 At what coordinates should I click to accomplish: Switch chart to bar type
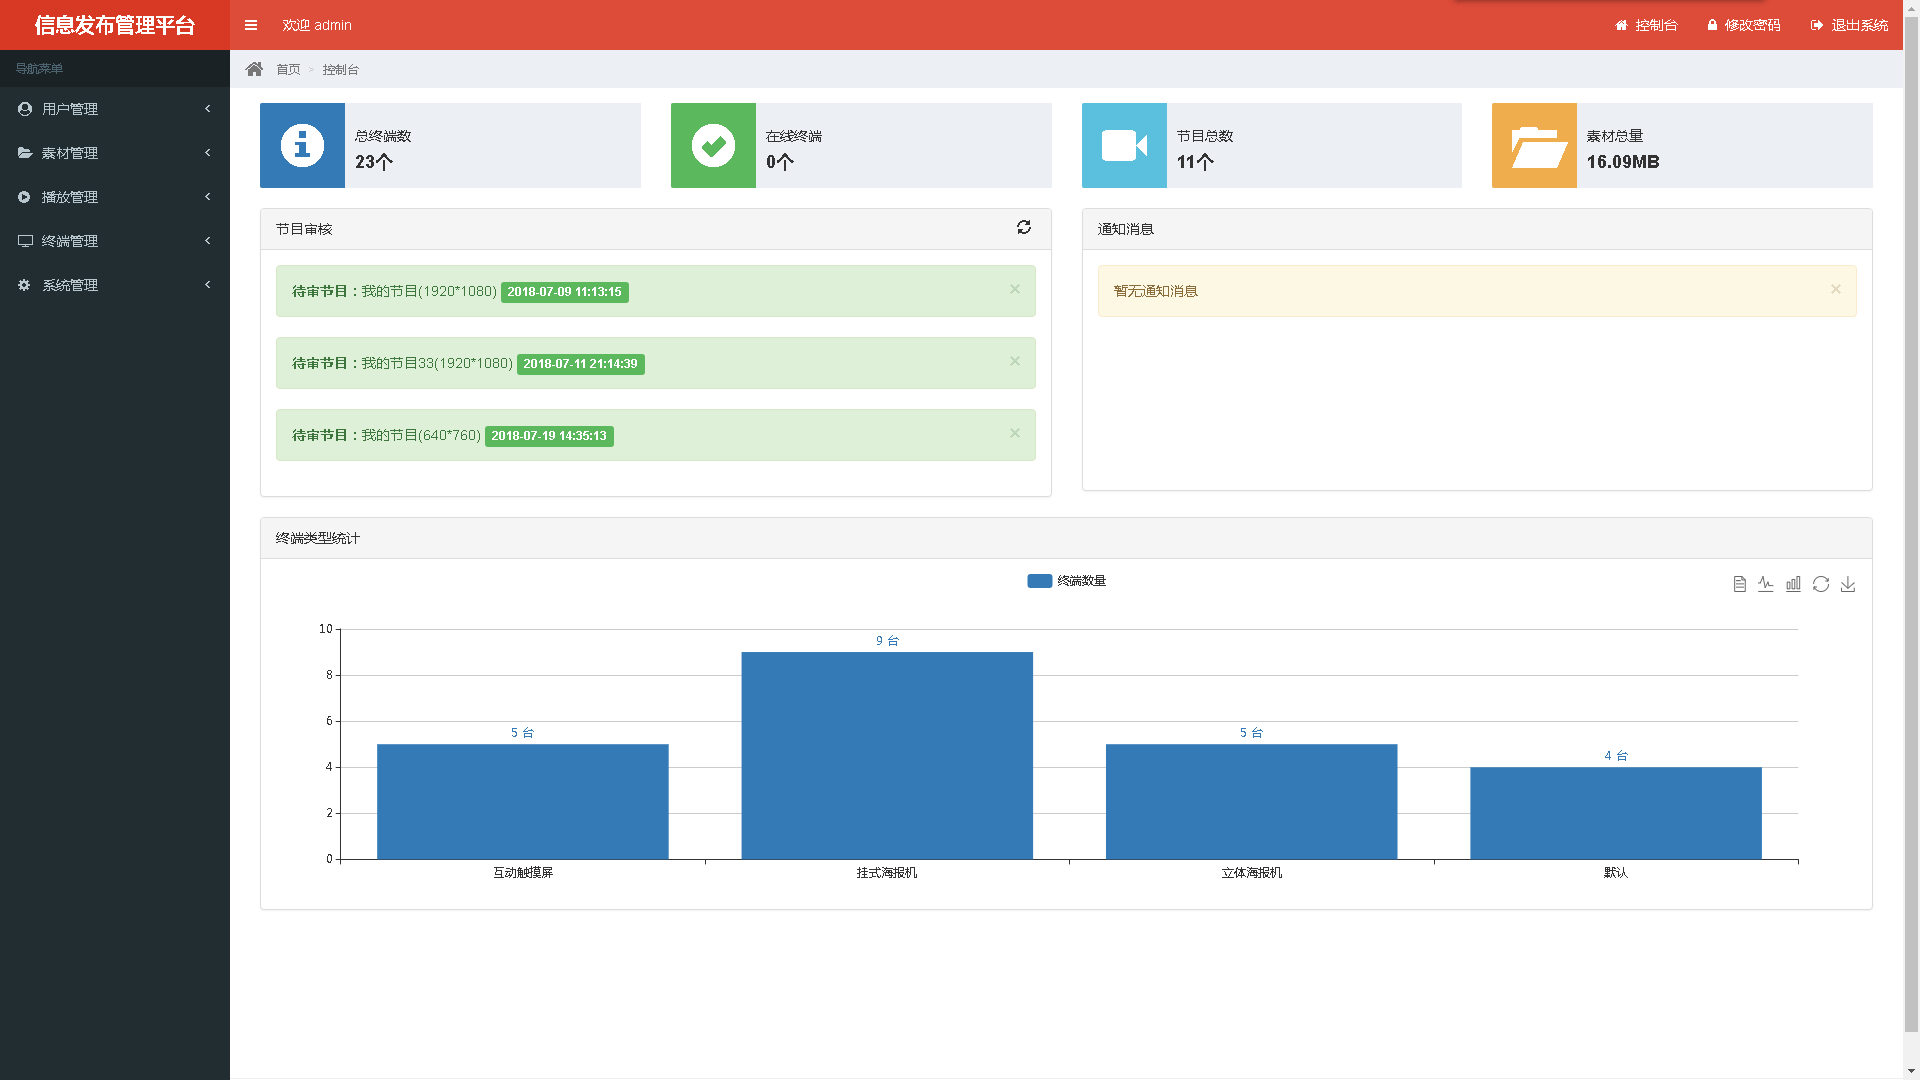click(1793, 584)
